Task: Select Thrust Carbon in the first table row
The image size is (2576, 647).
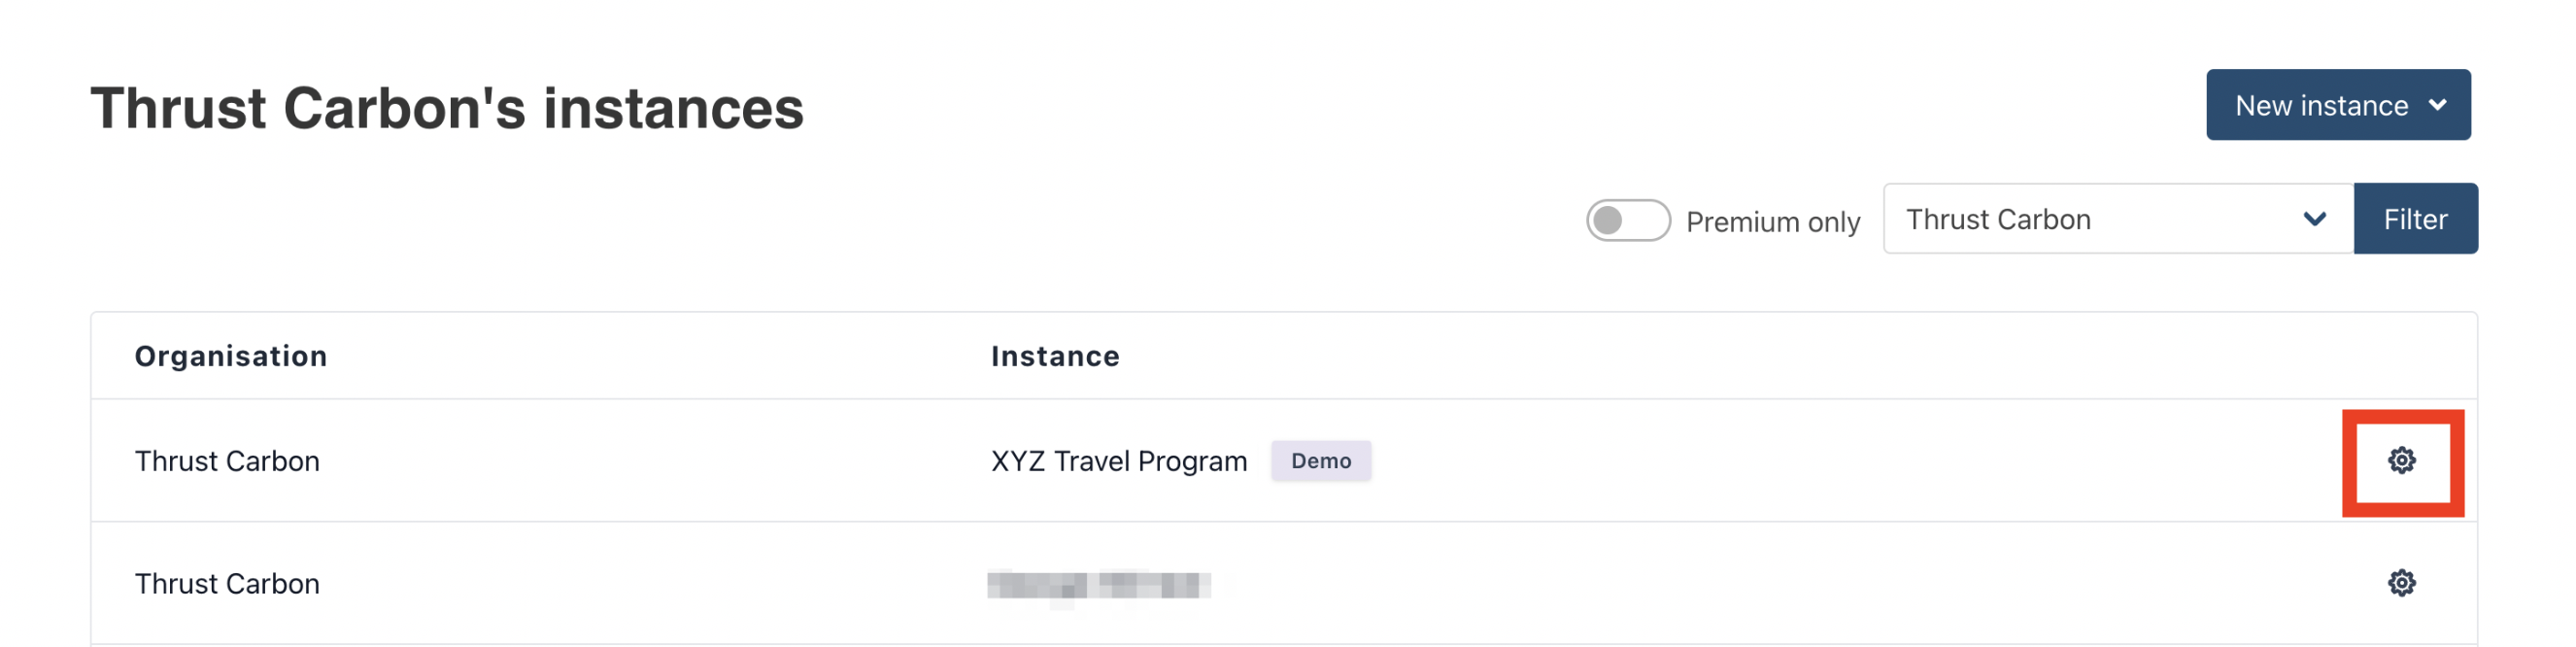Action: tap(227, 461)
